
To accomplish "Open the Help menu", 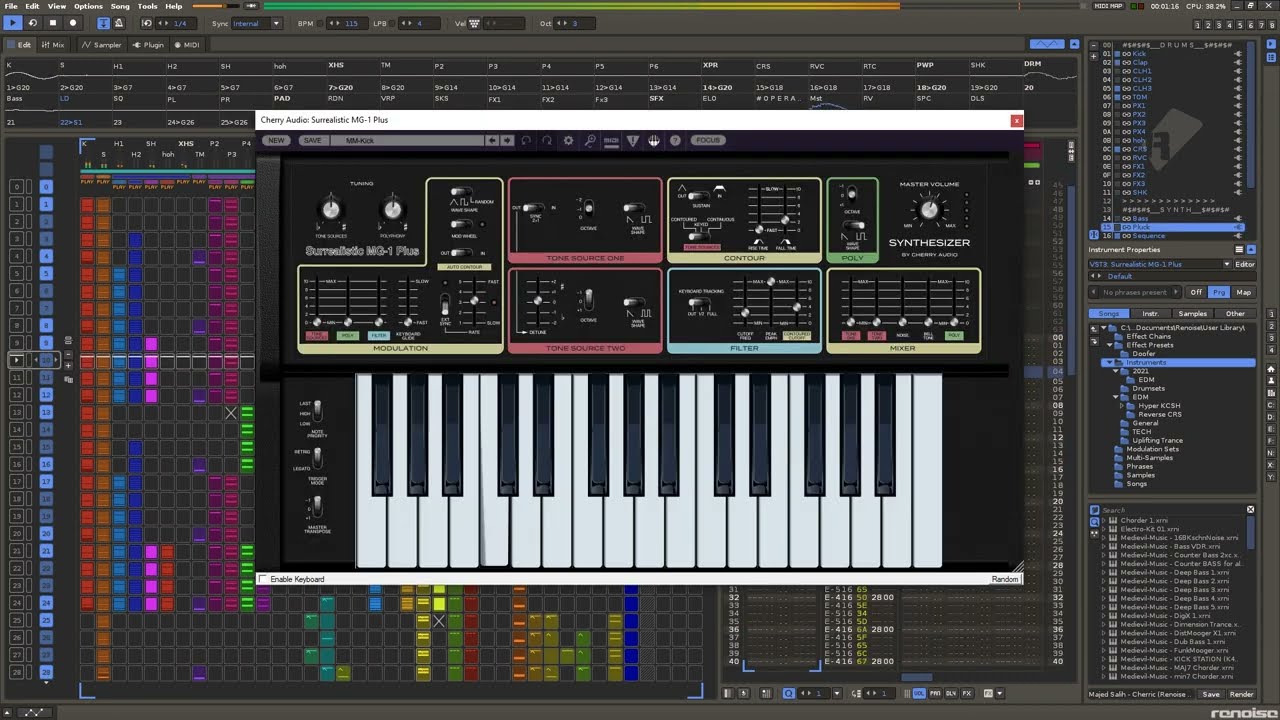I will [174, 6].
